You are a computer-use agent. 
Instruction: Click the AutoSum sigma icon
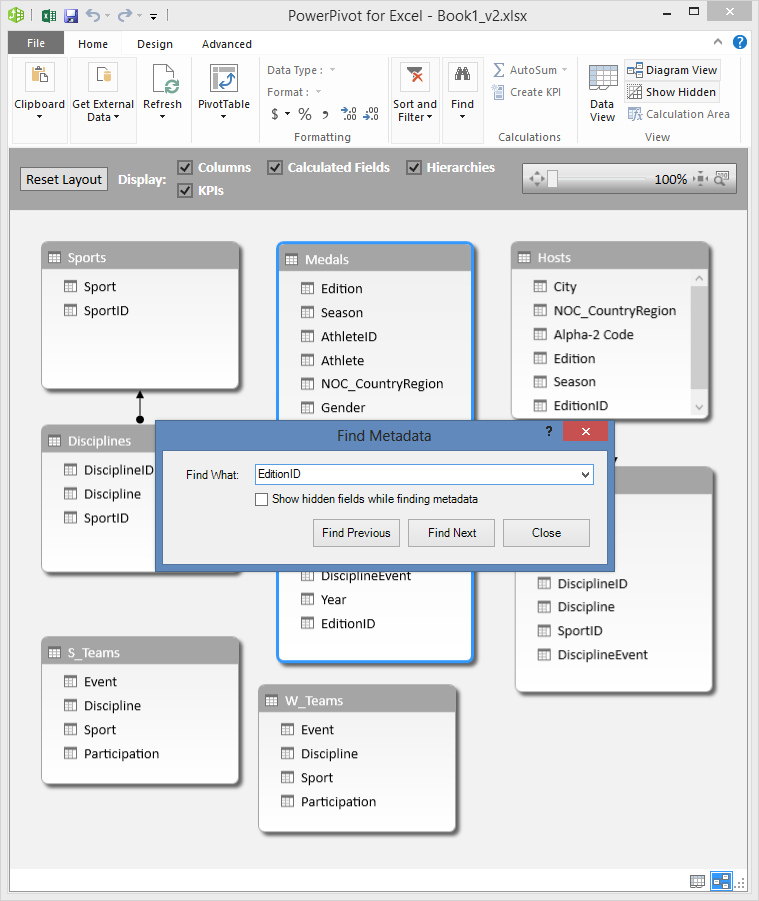[499, 70]
